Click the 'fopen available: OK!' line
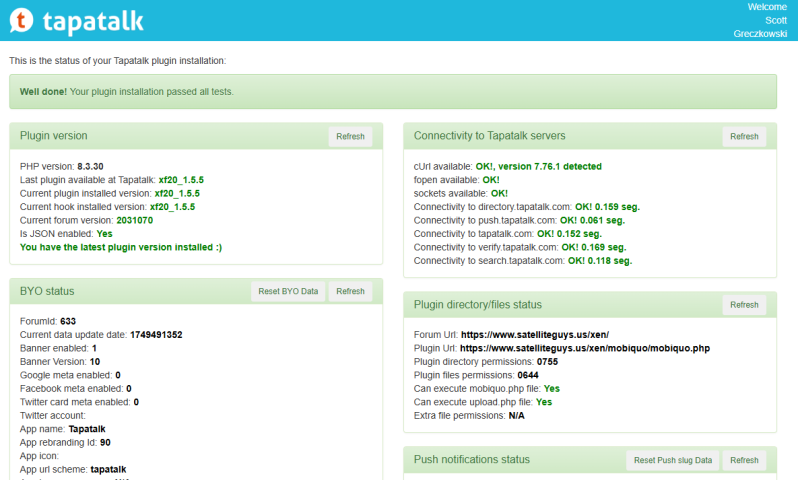798x480 pixels. click(457, 180)
